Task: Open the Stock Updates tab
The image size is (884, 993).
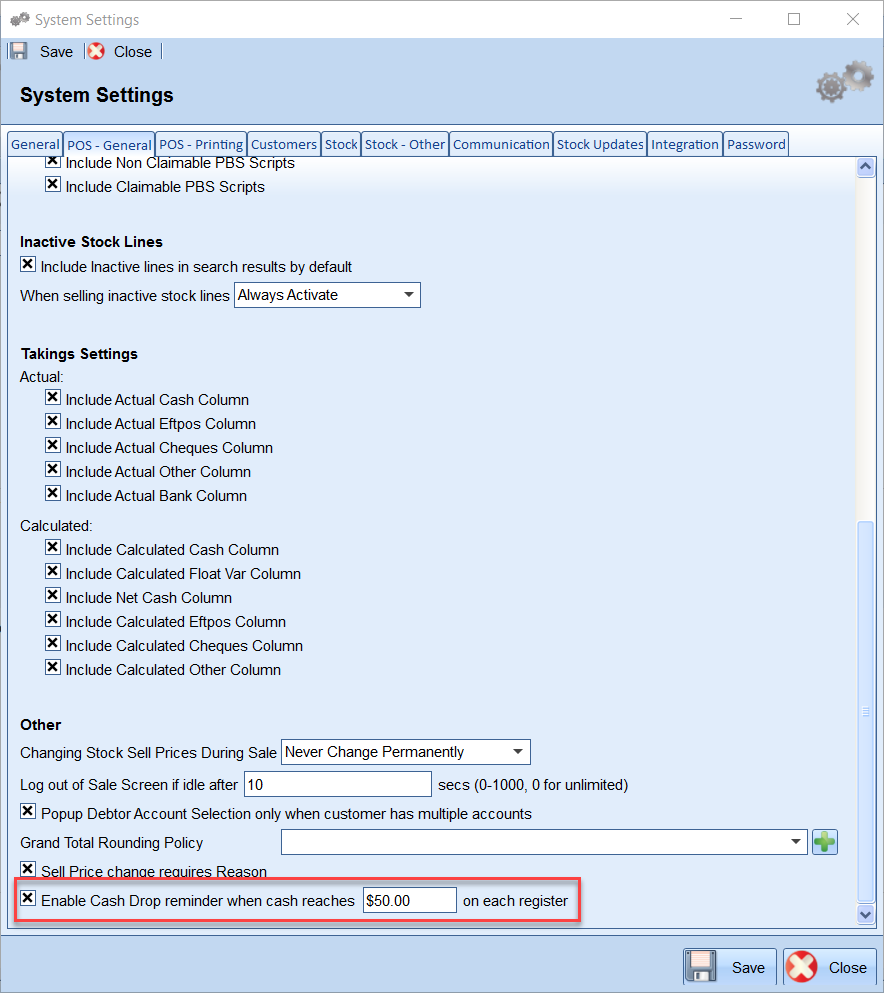Action: (x=600, y=144)
